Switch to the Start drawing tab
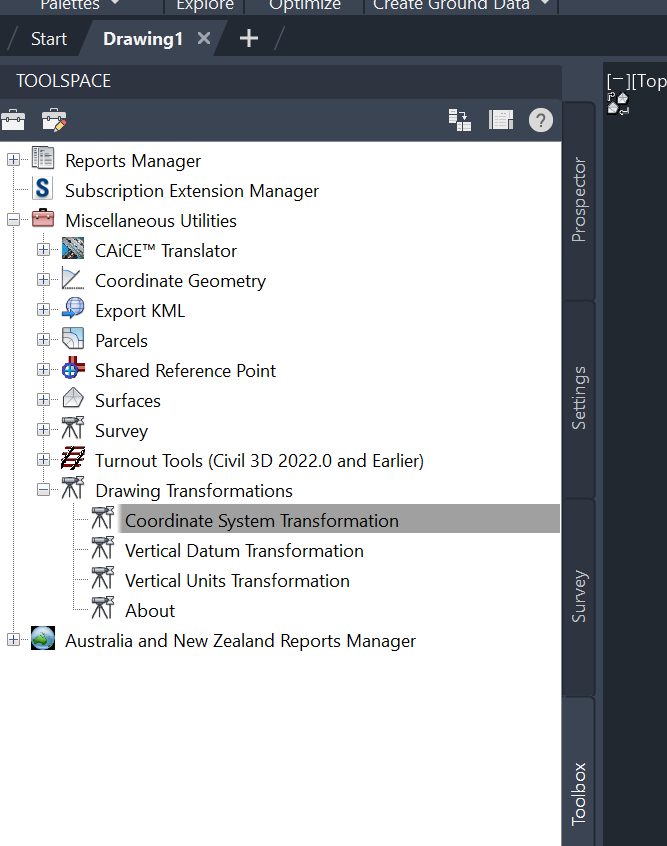 click(48, 39)
